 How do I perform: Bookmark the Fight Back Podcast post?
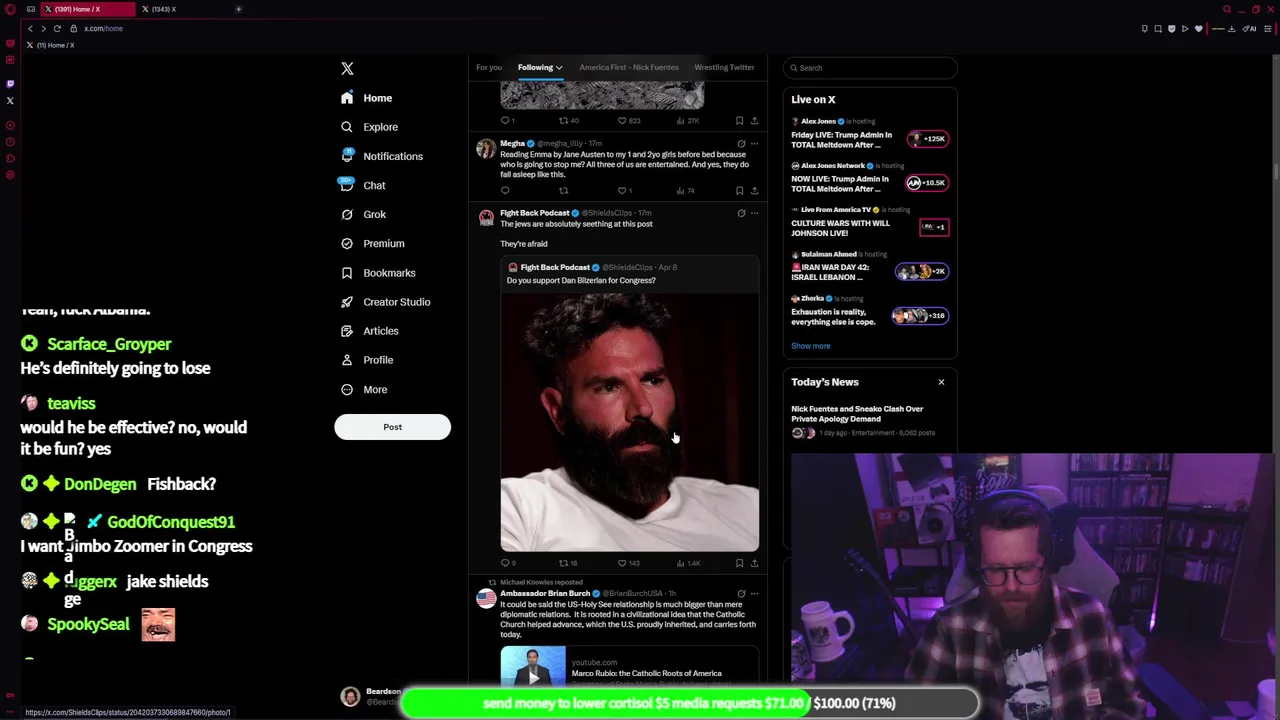click(x=740, y=563)
